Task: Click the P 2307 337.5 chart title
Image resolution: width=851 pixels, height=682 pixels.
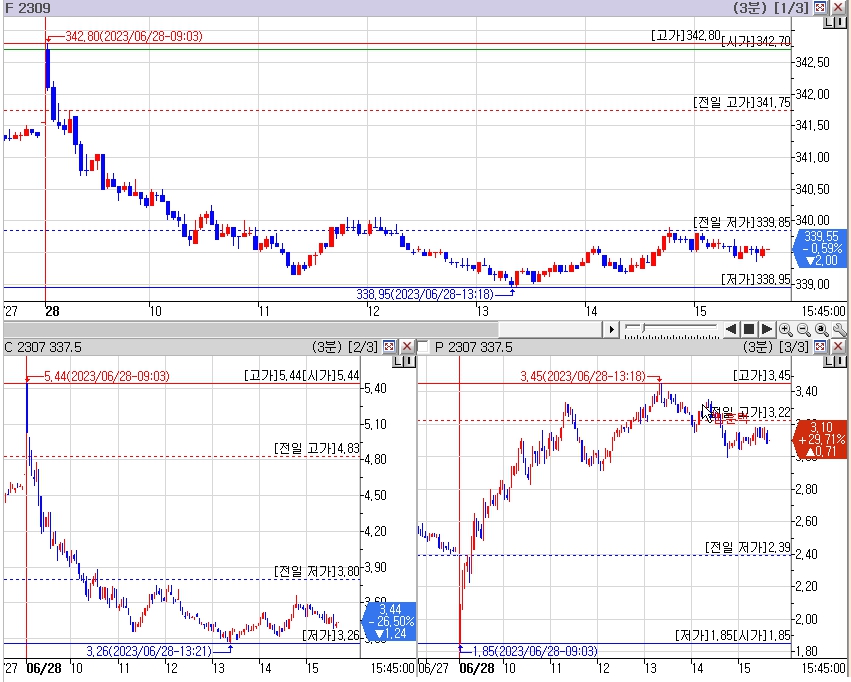Action: (x=474, y=347)
